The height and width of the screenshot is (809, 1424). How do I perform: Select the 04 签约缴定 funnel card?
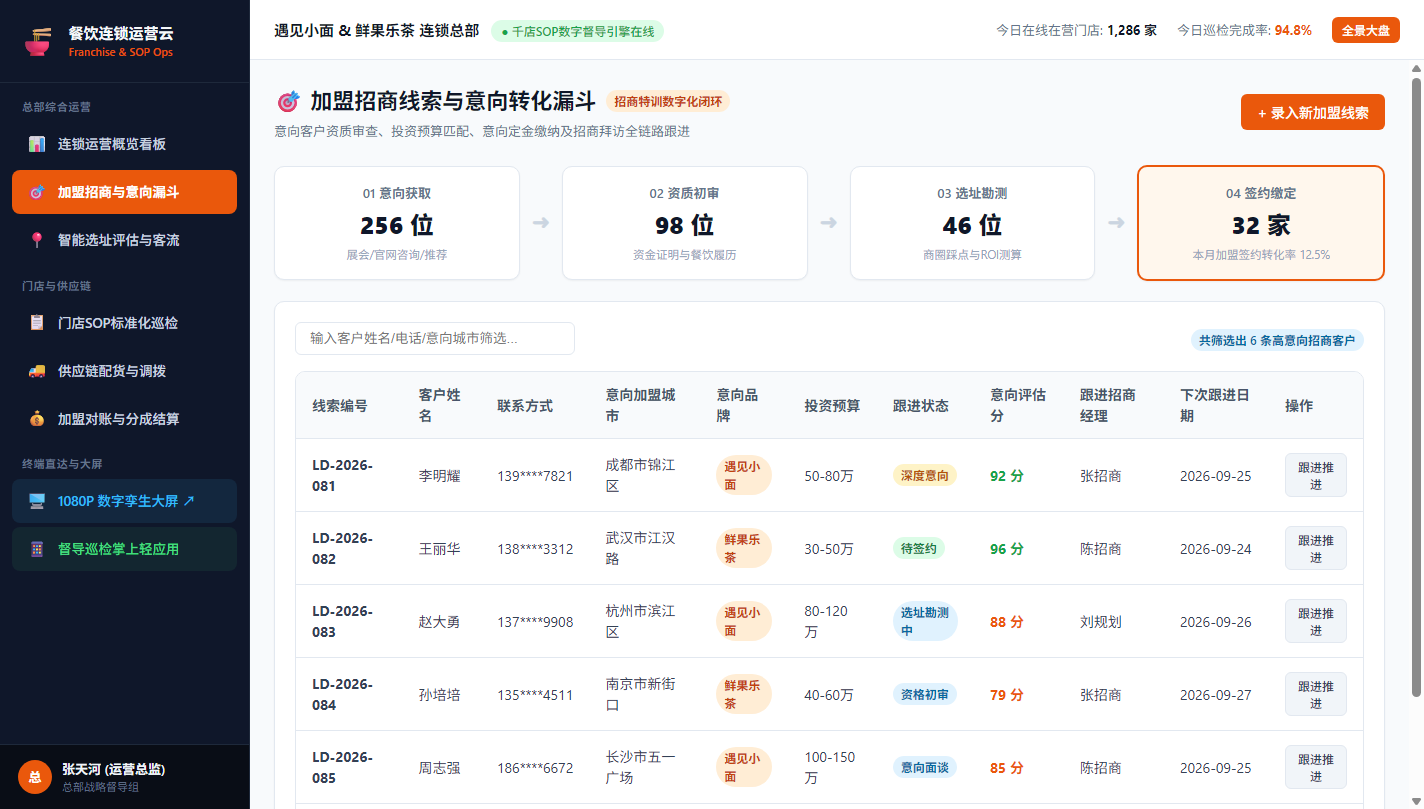point(1261,223)
